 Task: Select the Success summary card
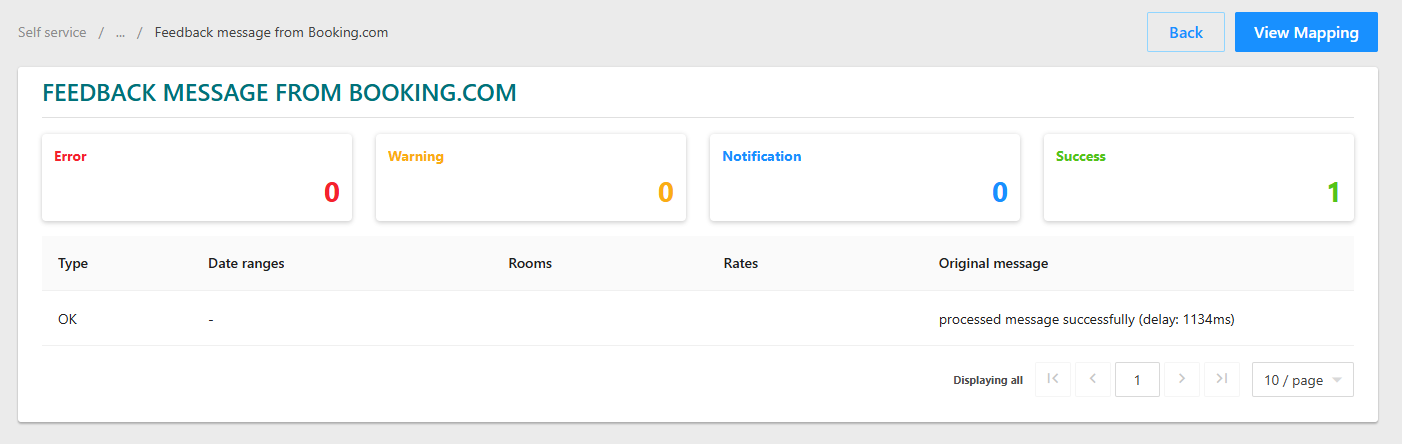click(x=1199, y=177)
